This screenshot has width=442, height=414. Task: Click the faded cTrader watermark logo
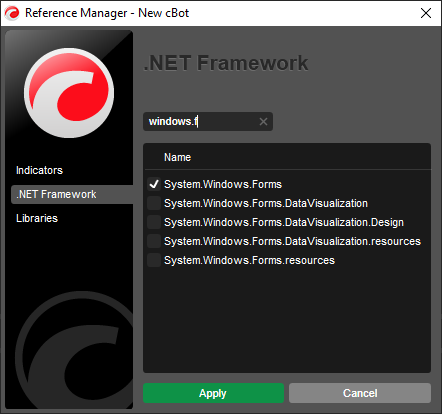click(74, 350)
